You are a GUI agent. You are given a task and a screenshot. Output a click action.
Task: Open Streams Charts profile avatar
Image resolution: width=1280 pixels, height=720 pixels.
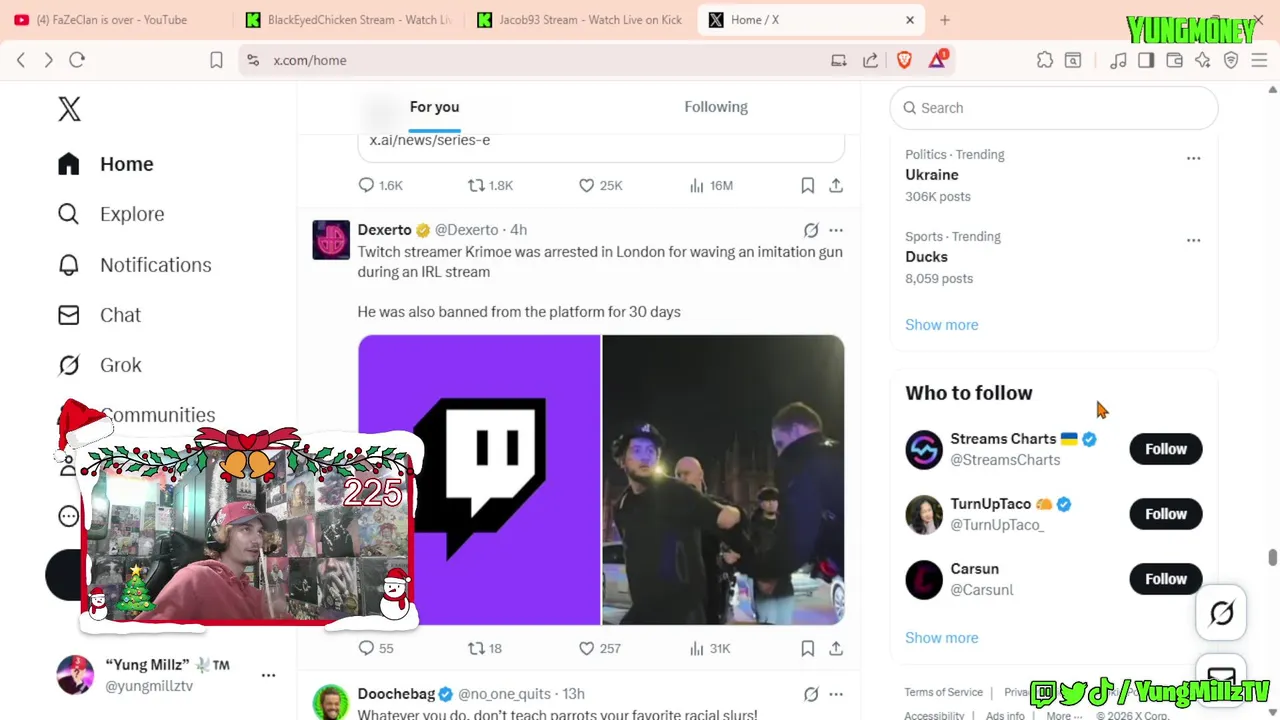tap(924, 450)
